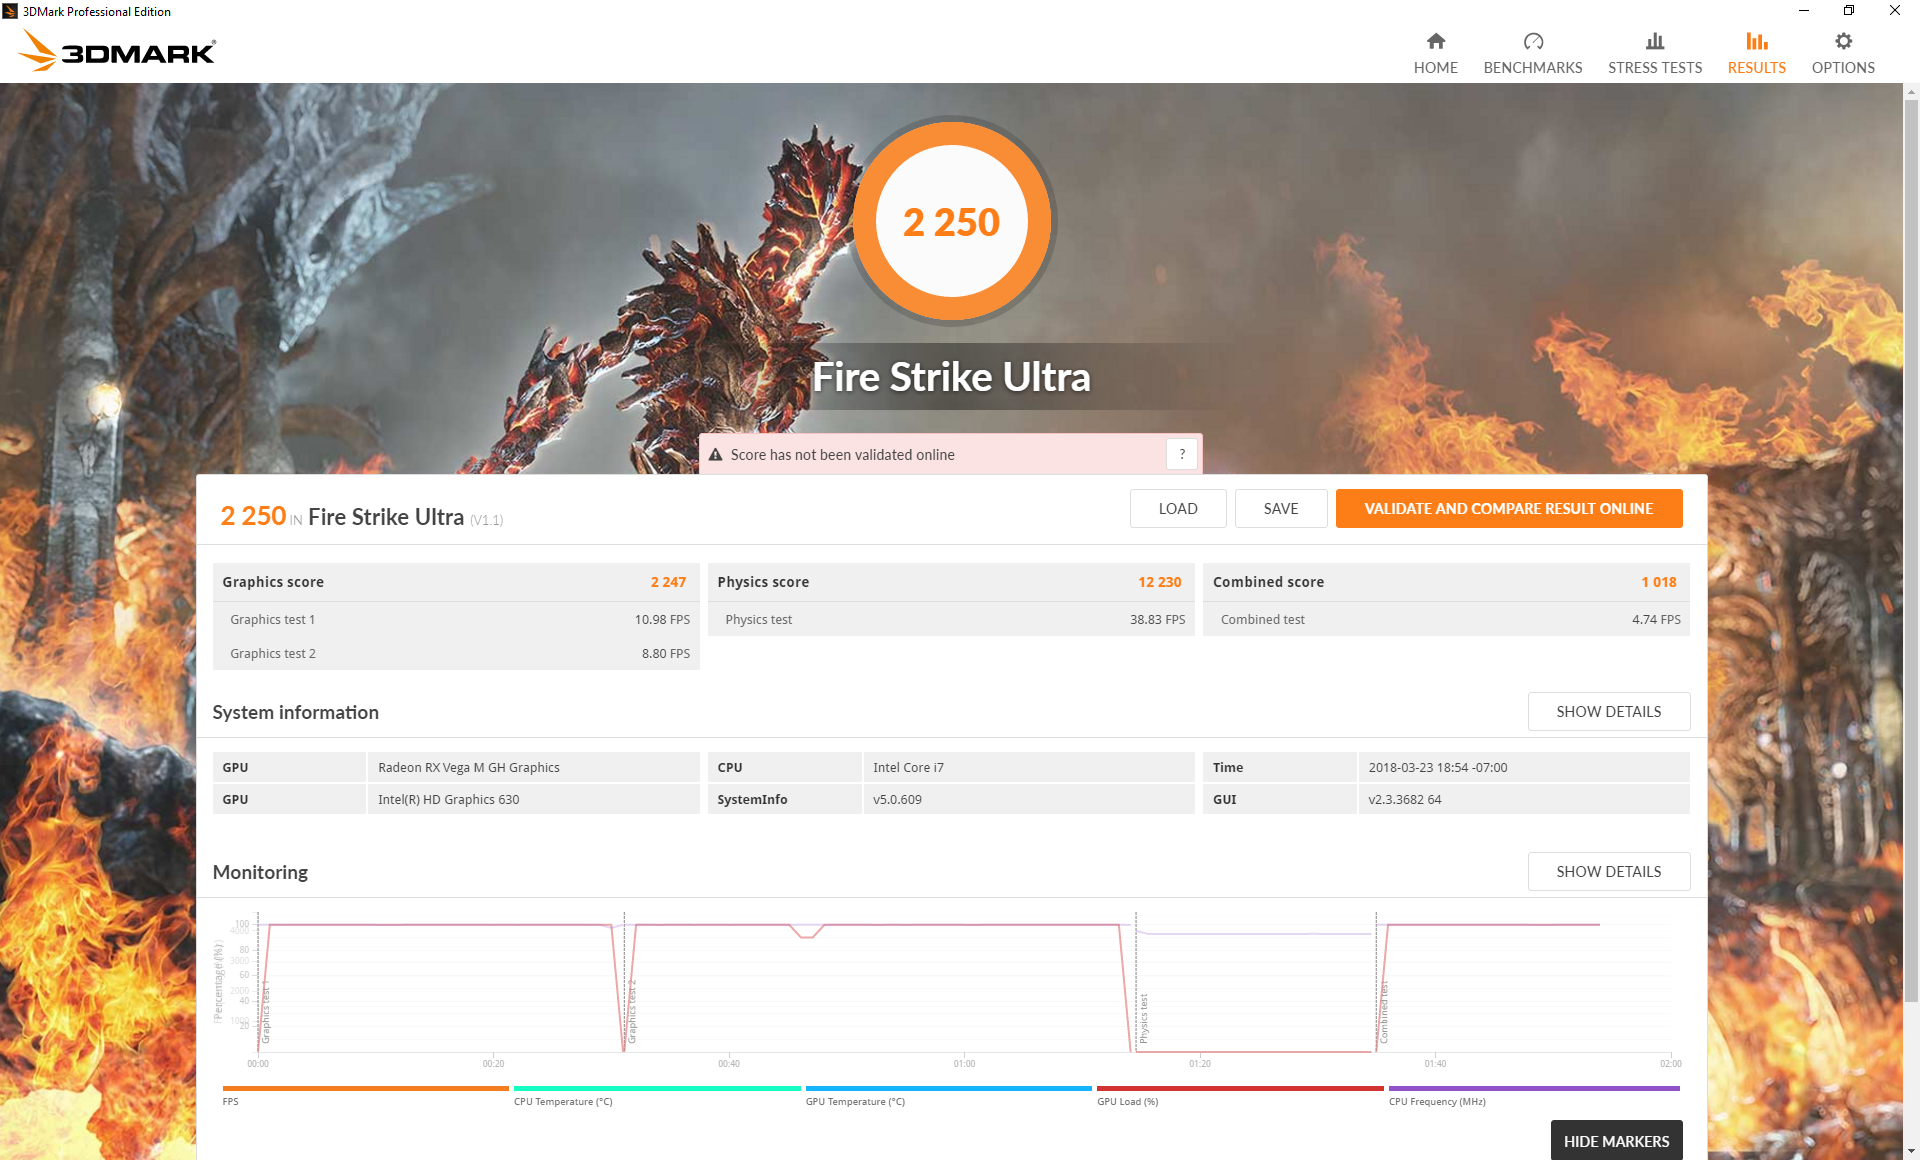Toggle CPU Temperature legend line
Screen dimensions: 1920x1160
656,1088
